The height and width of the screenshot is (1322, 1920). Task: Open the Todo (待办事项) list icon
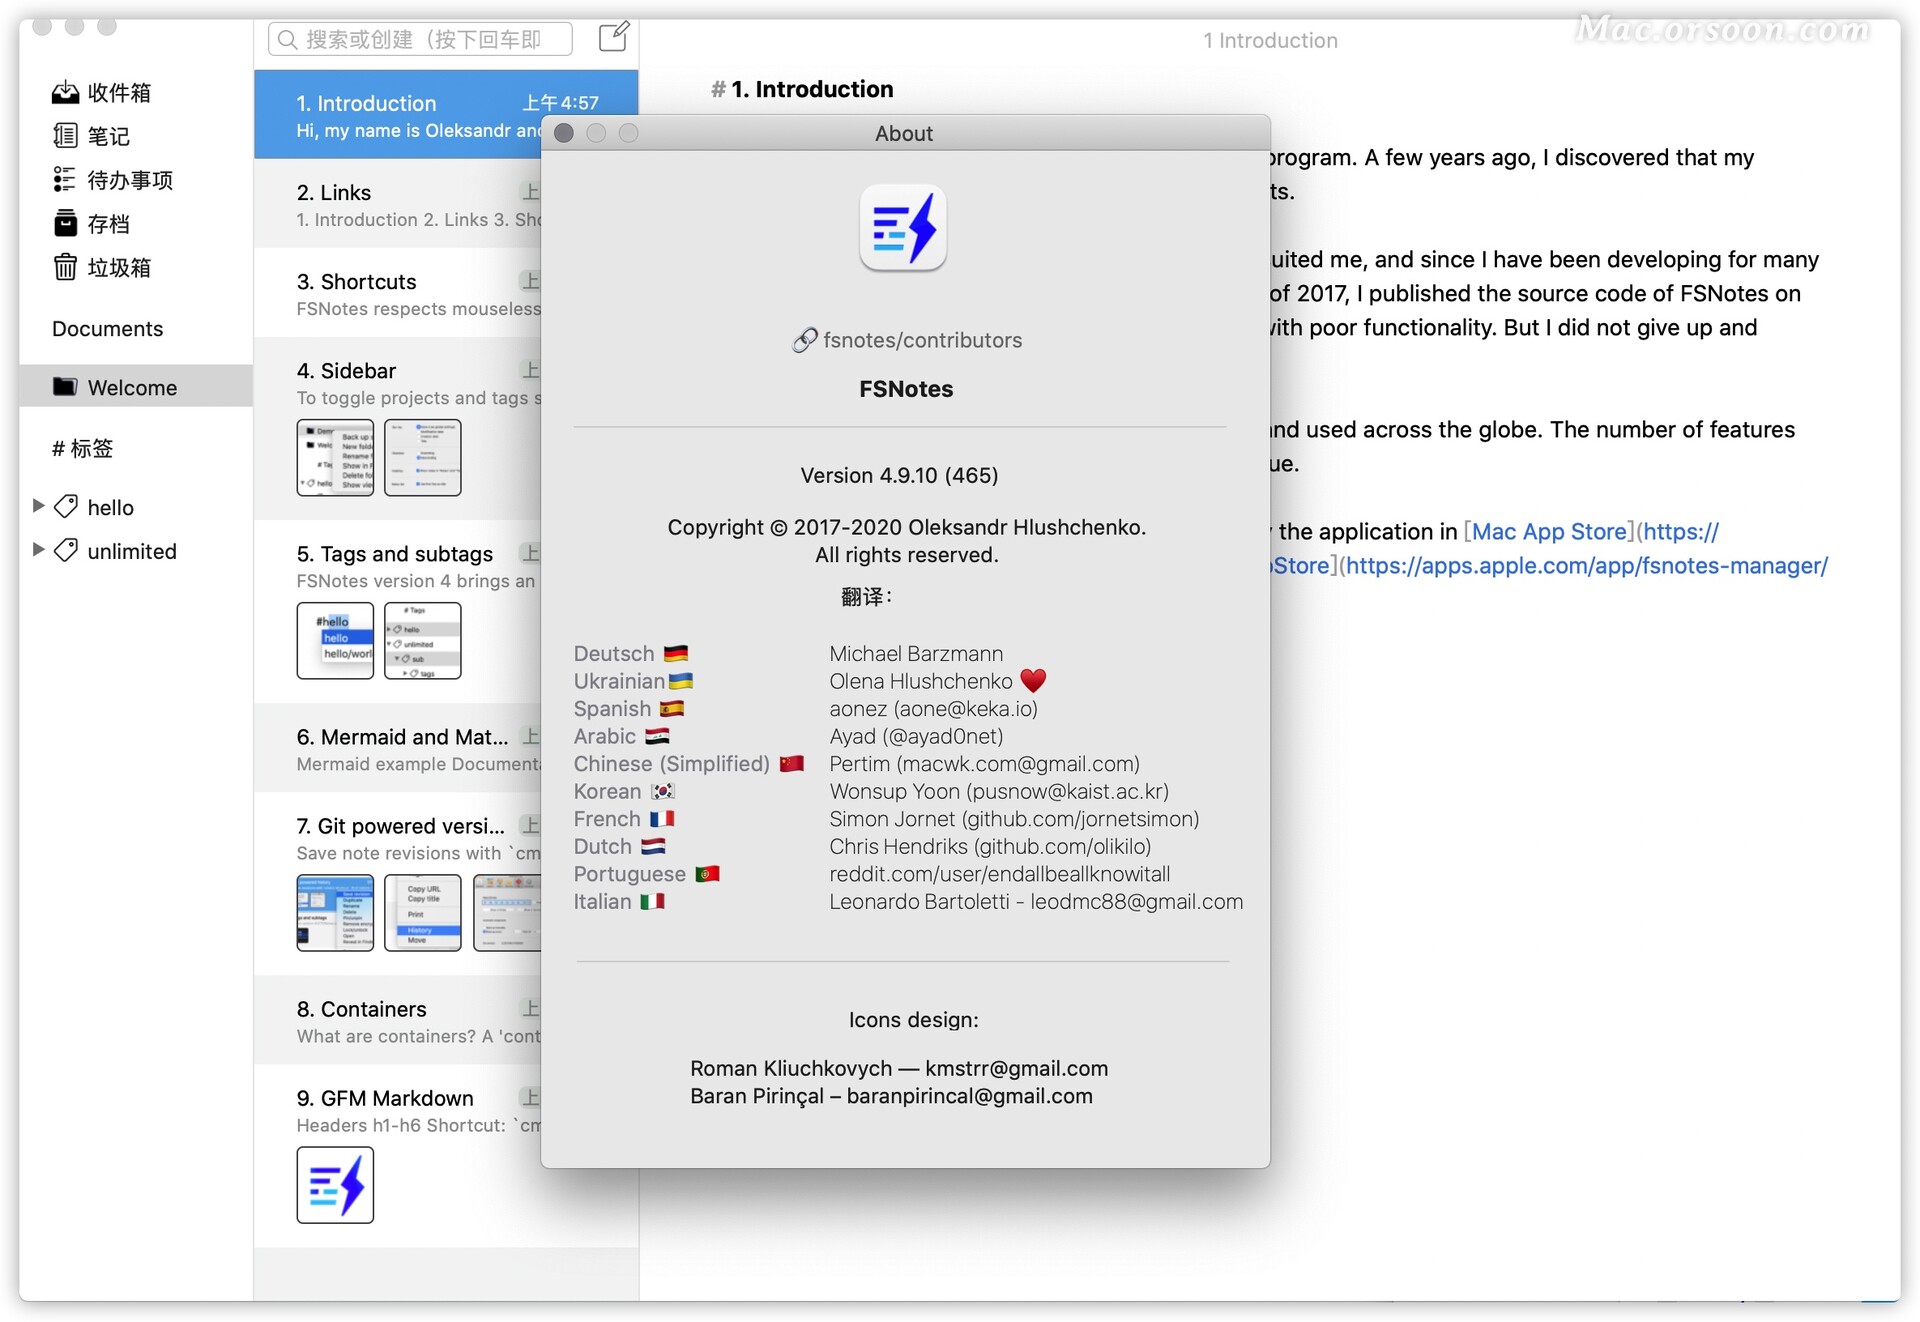[65, 180]
